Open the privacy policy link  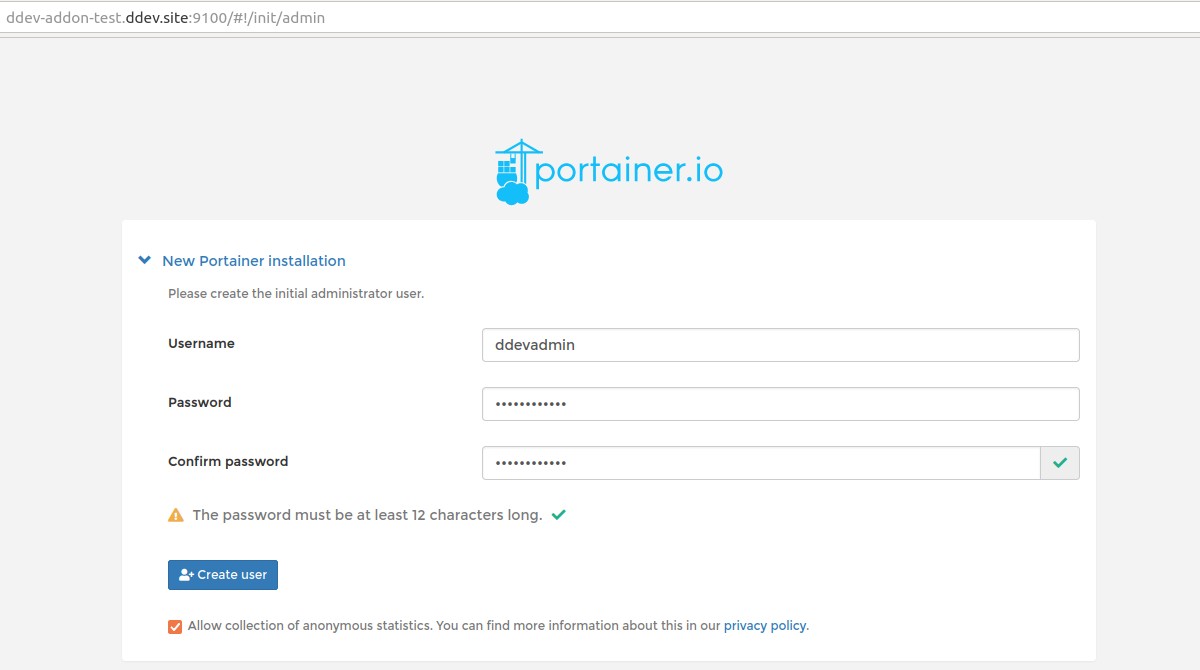pyautogui.click(x=765, y=626)
